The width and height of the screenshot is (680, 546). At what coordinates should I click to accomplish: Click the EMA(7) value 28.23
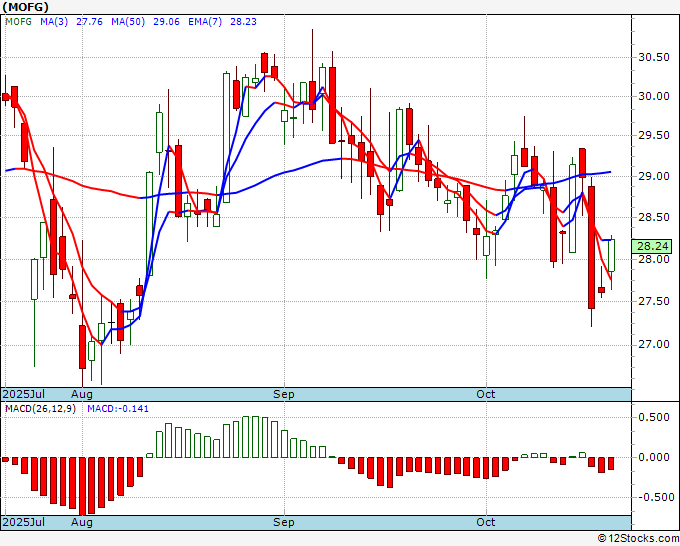[x=243, y=22]
